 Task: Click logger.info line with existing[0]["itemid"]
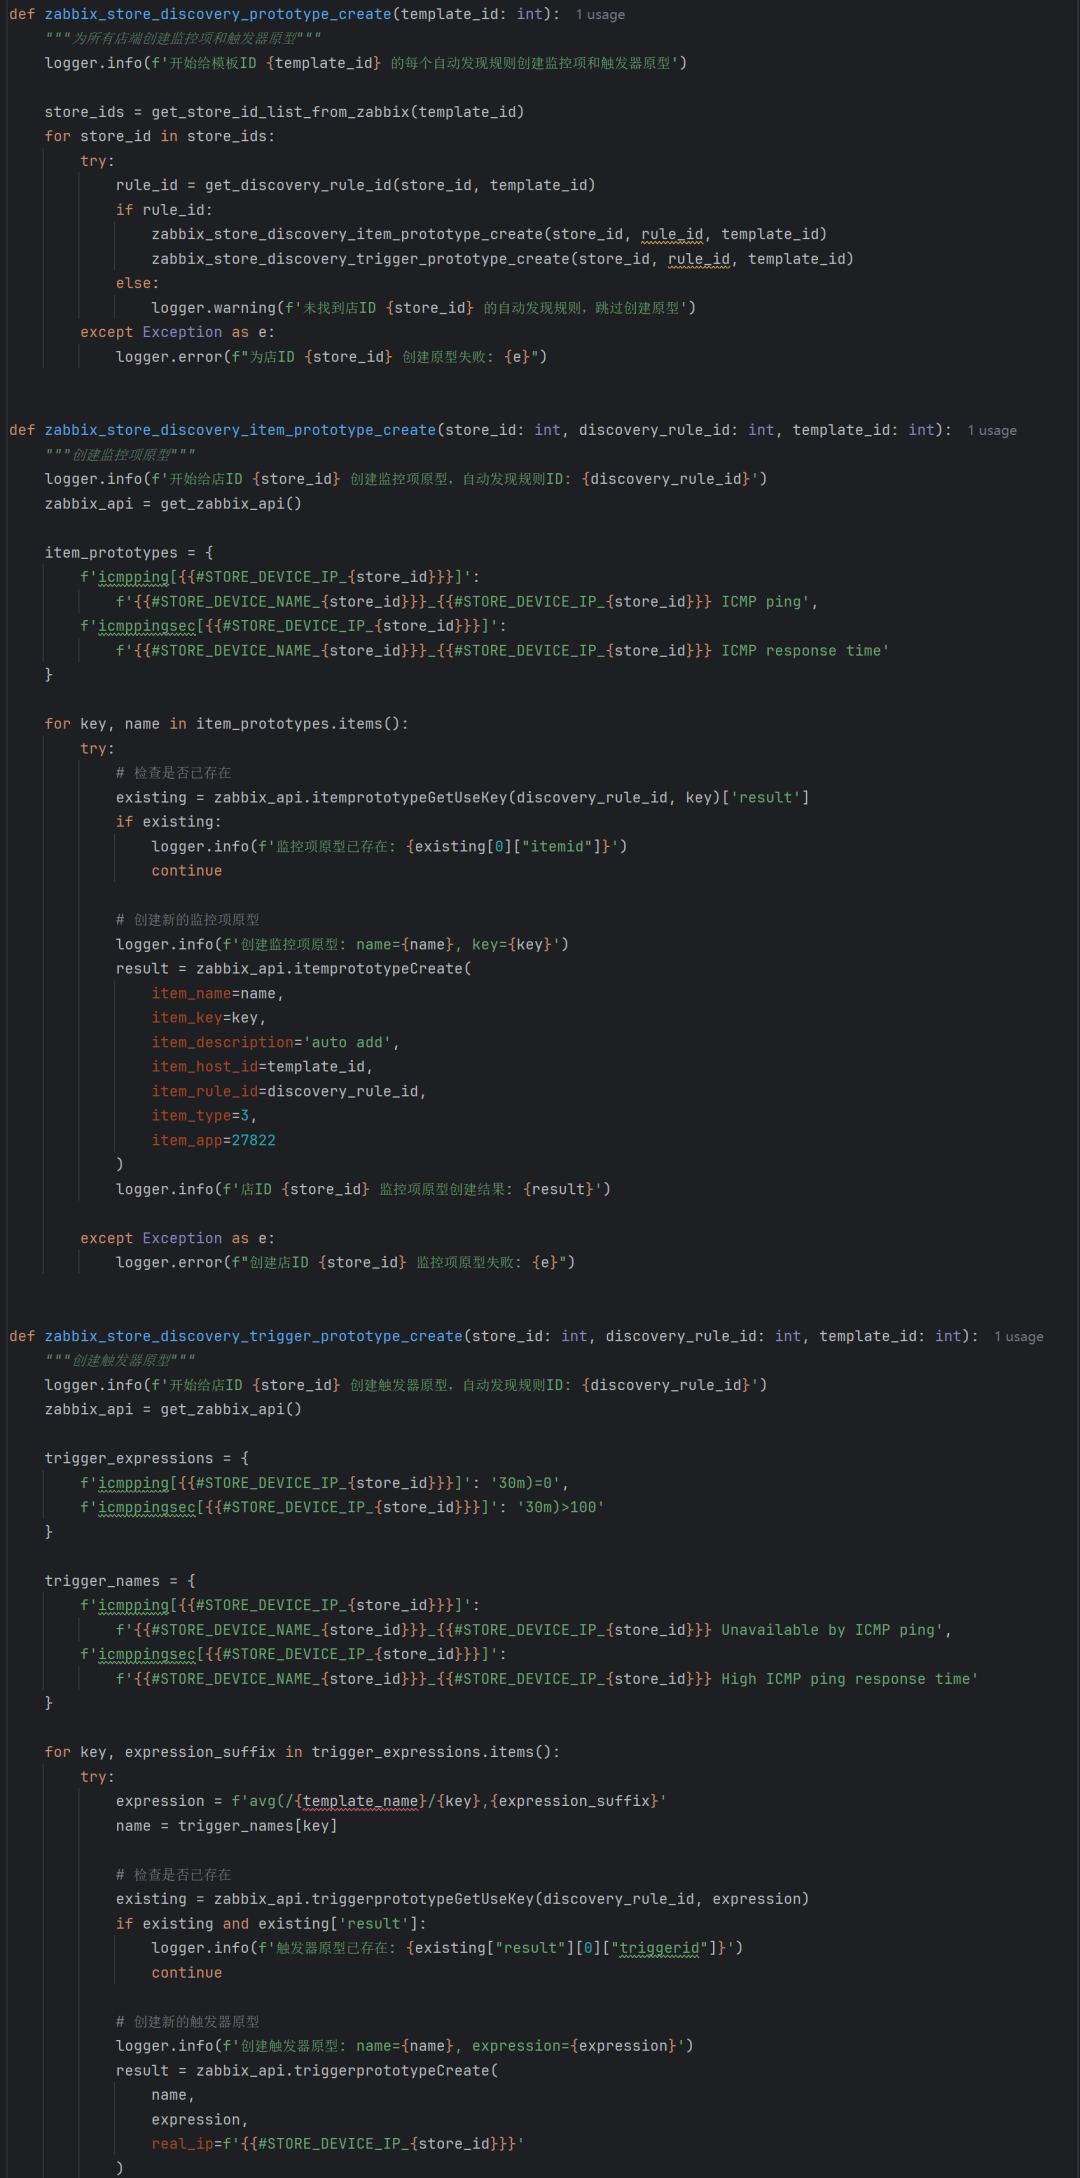(390, 847)
